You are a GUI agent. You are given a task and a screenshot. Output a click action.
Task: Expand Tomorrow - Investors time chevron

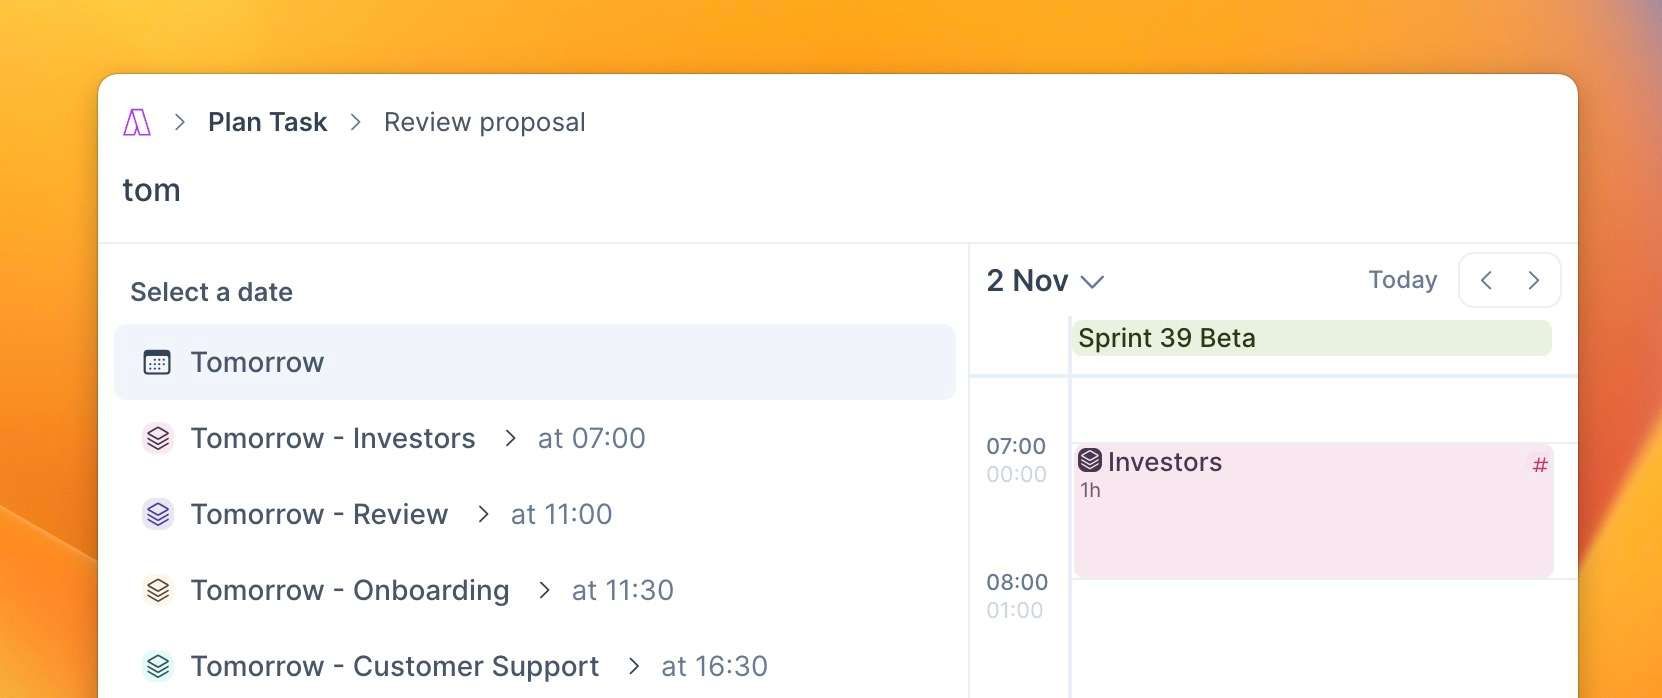pyautogui.click(x=510, y=438)
